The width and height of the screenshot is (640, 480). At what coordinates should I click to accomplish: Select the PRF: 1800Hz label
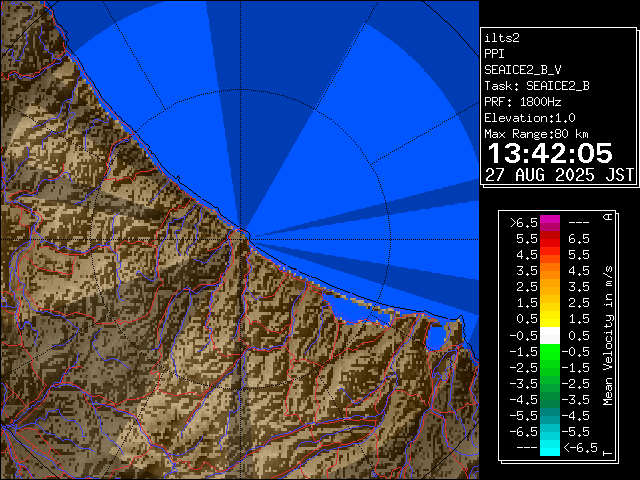point(524,101)
